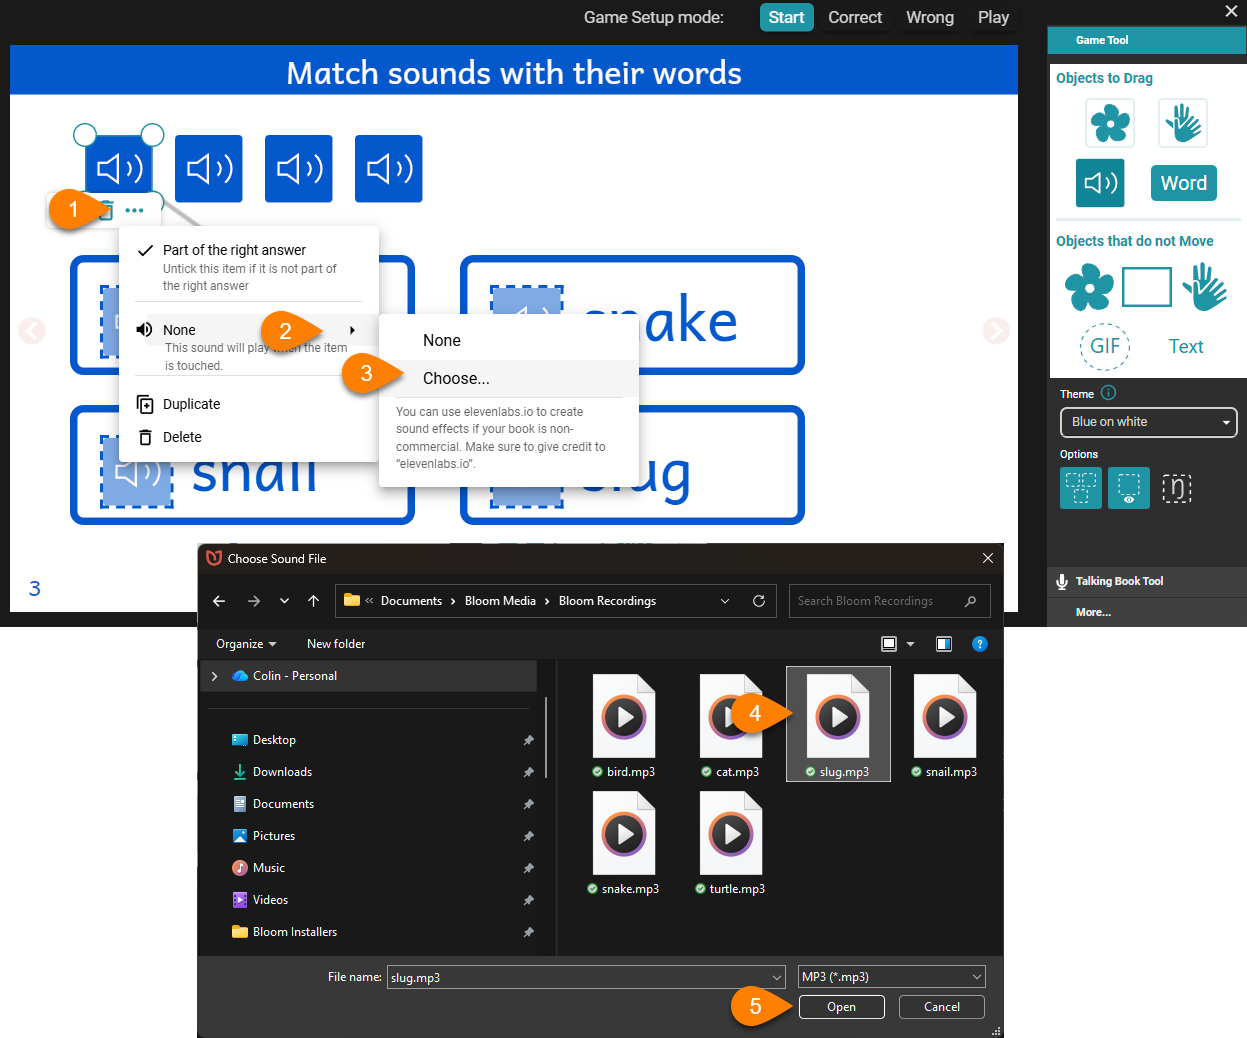Screen dimensions: 1247x1038
Task: Click the Search Bloom Recordings field
Action: 876,601
